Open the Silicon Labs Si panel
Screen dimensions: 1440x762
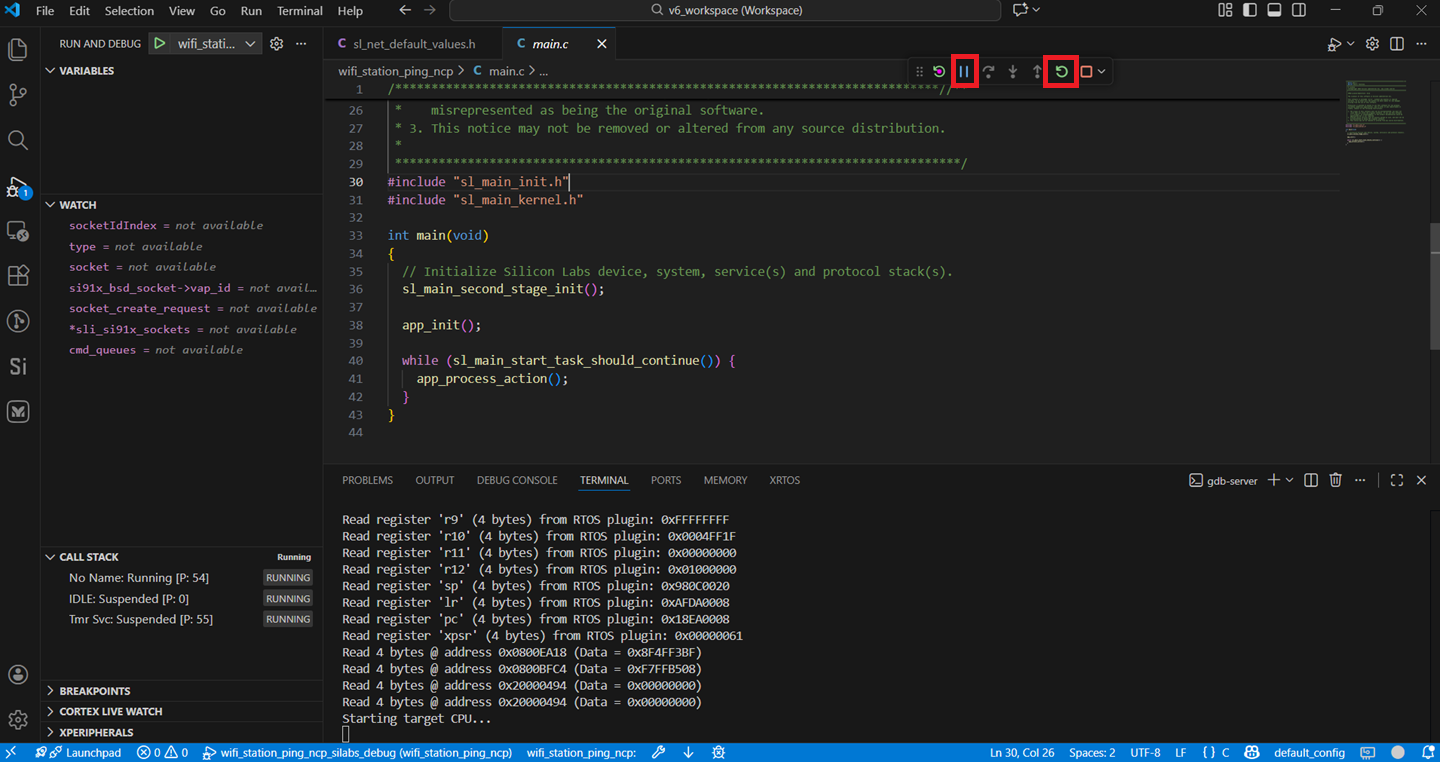(18, 366)
